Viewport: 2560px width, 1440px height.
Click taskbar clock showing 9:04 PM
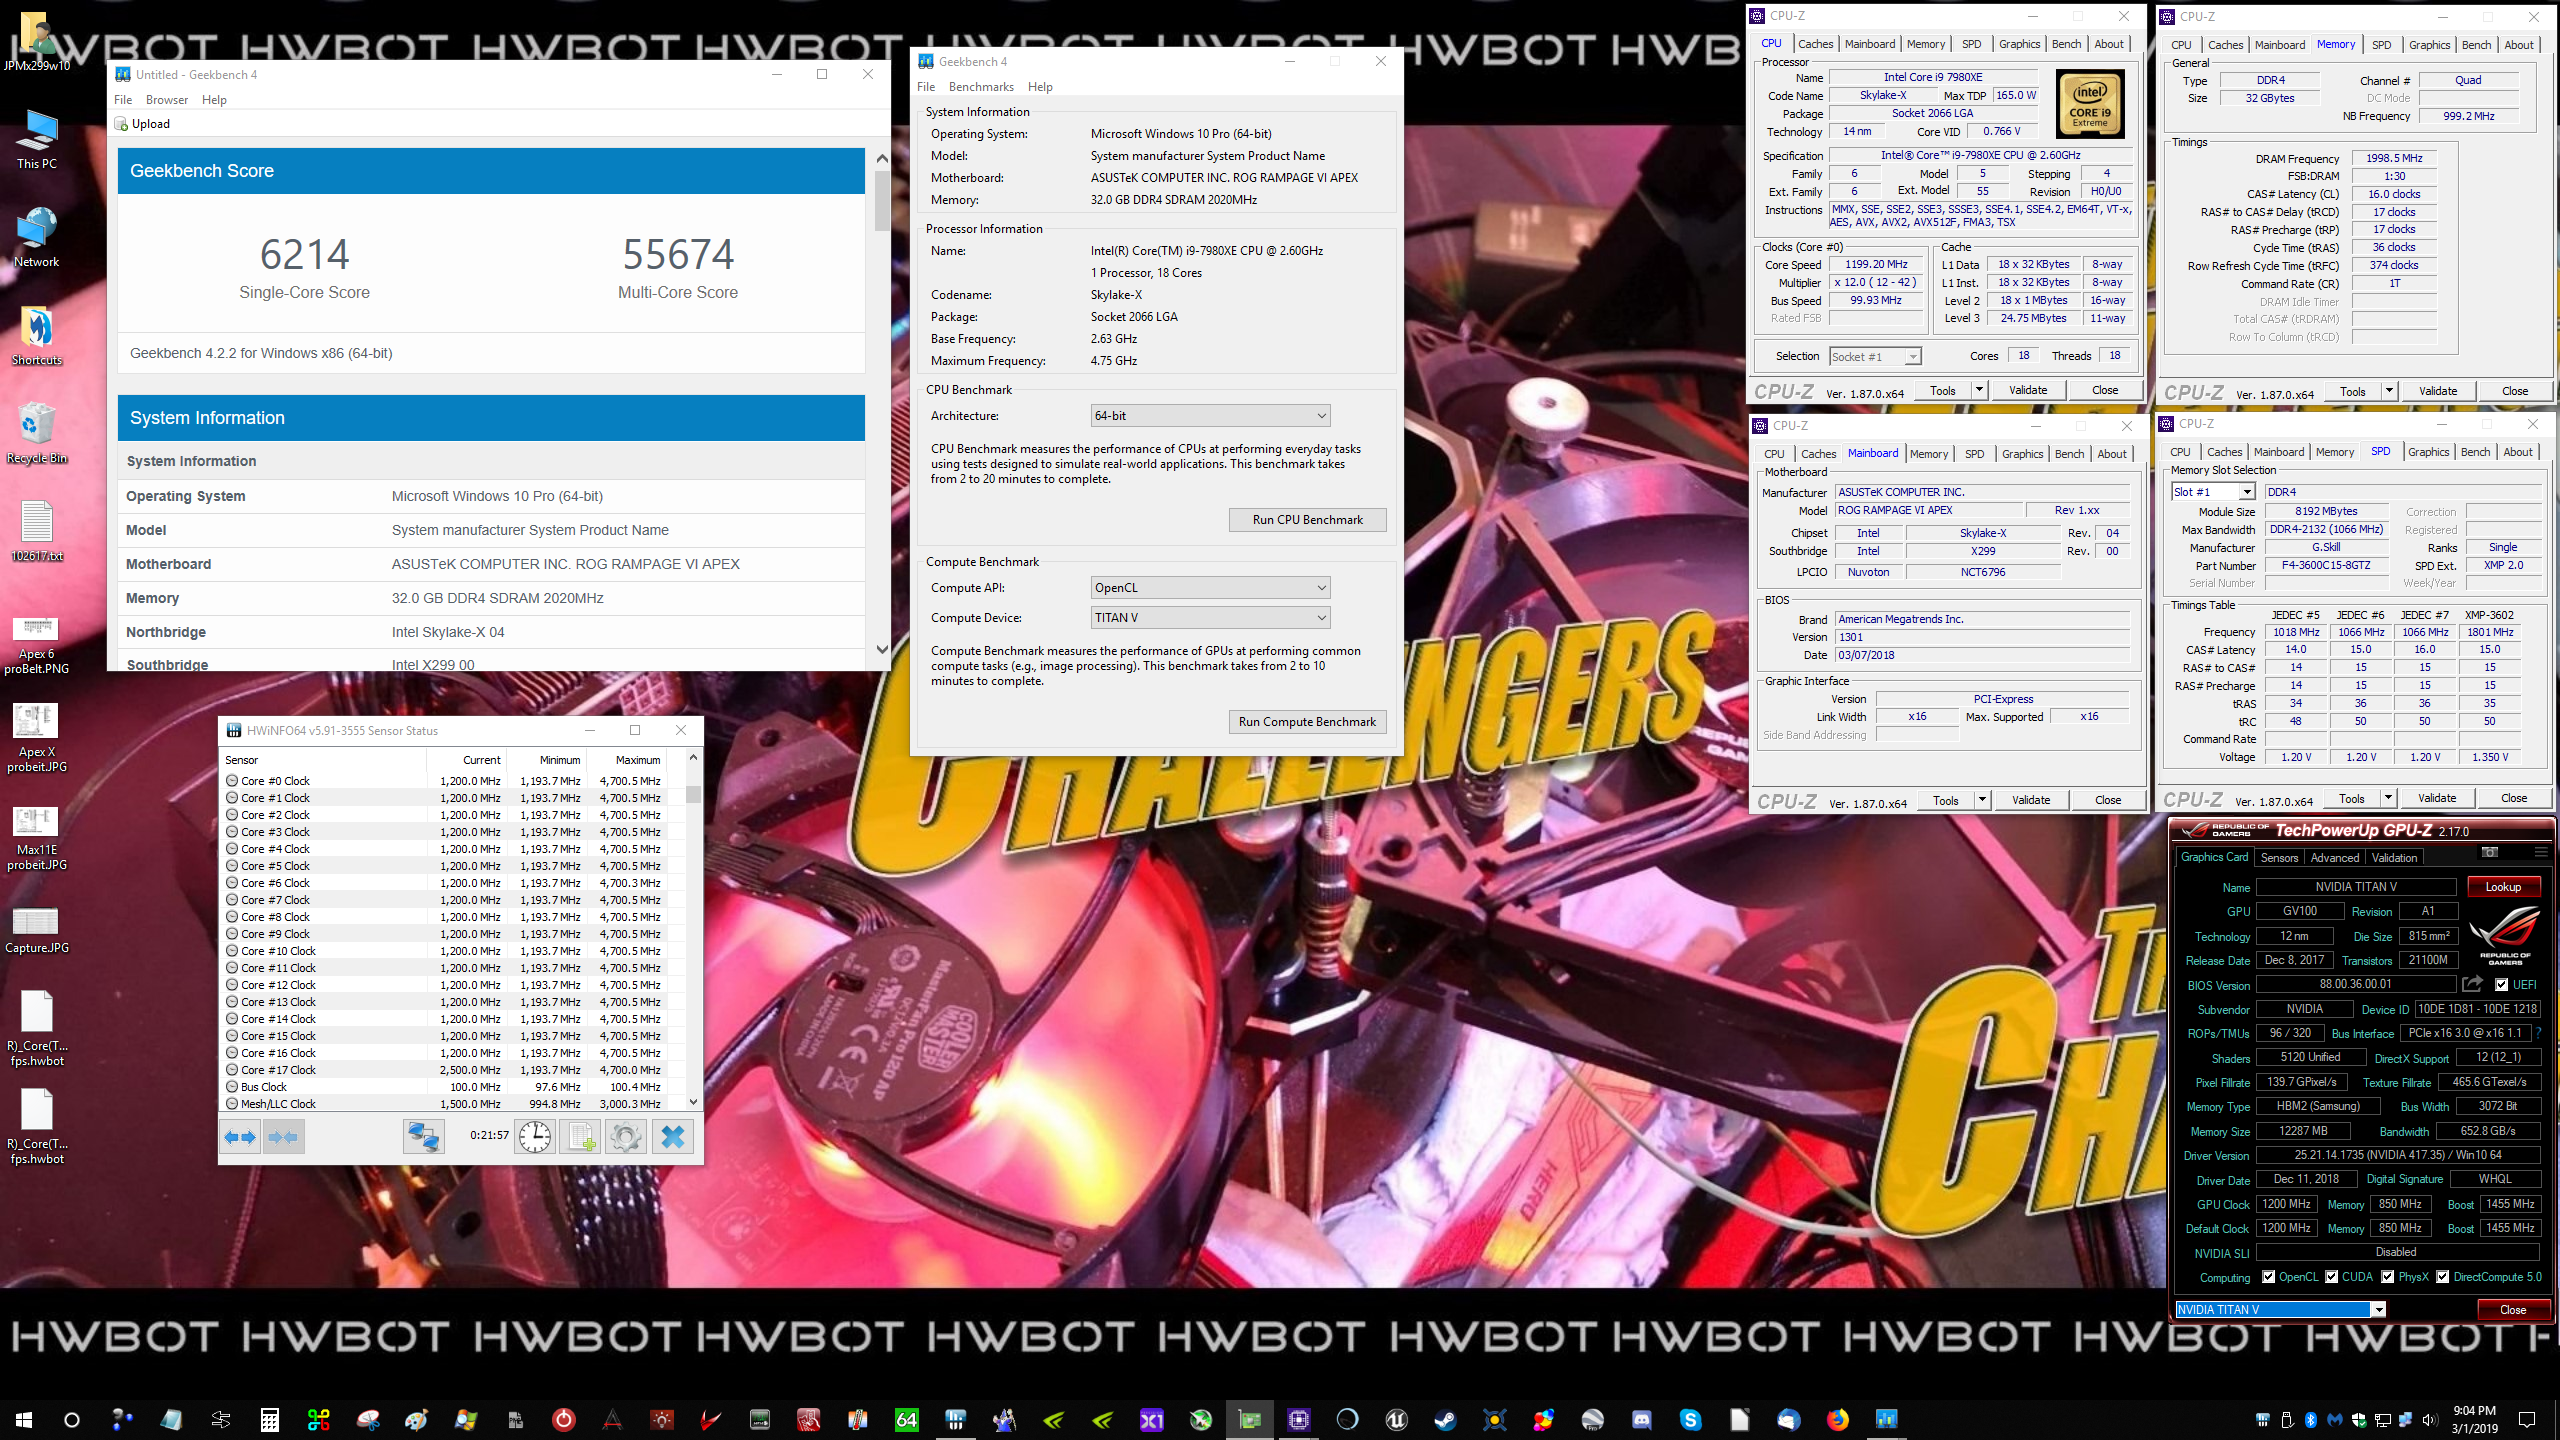pos(2473,1419)
